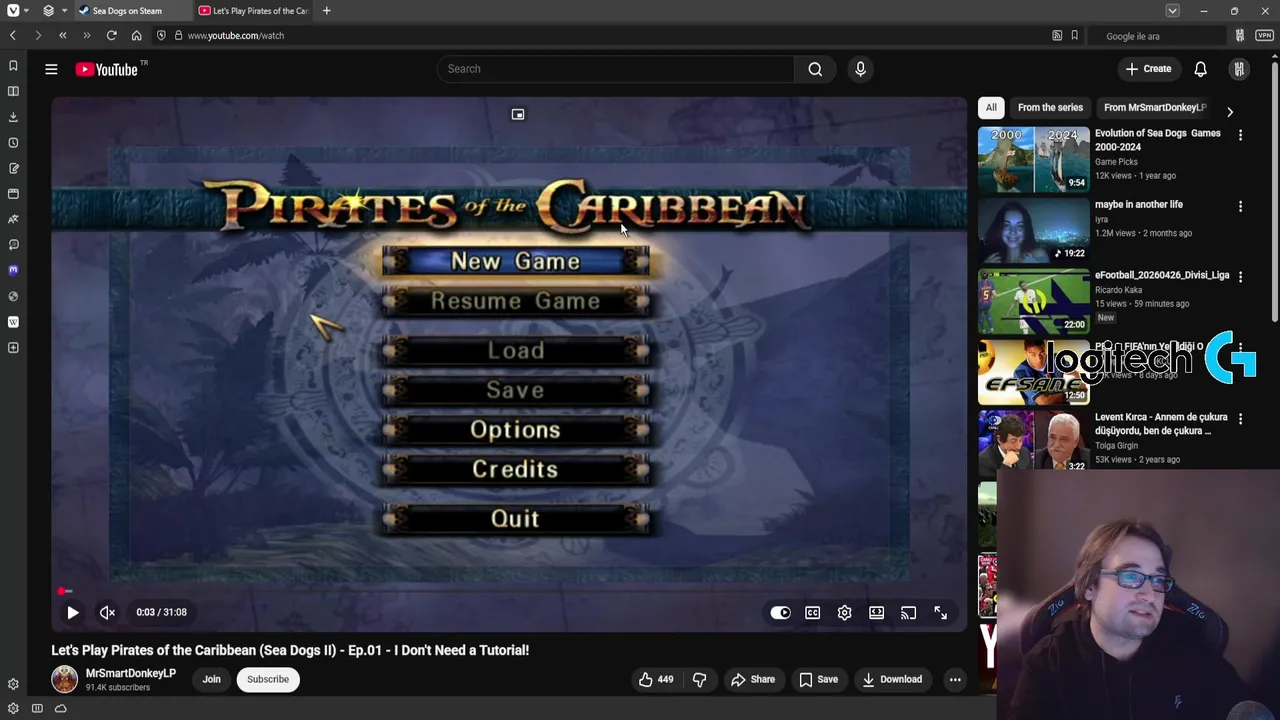
Task: Toggle theater mode on the player
Action: tap(876, 613)
